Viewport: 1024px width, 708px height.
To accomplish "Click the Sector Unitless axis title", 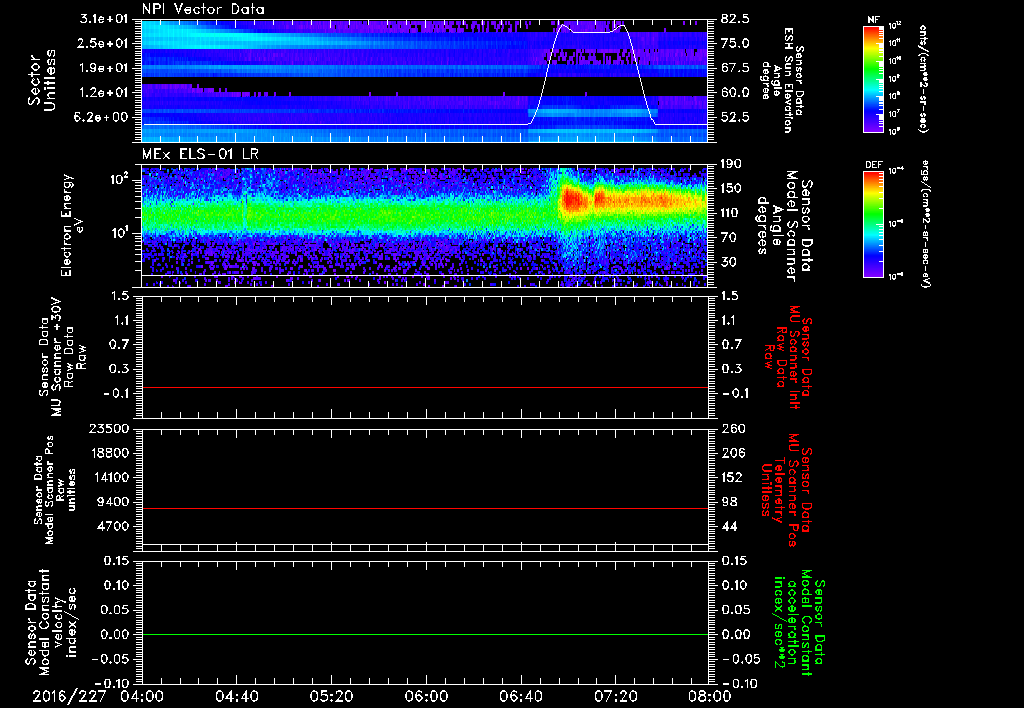I will tap(41, 80).
